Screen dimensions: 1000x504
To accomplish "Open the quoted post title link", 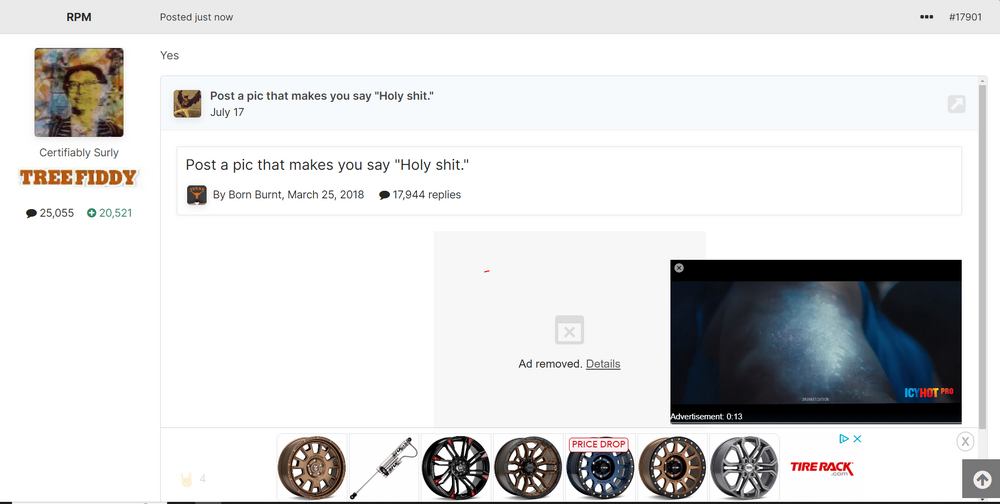I will (x=321, y=95).
